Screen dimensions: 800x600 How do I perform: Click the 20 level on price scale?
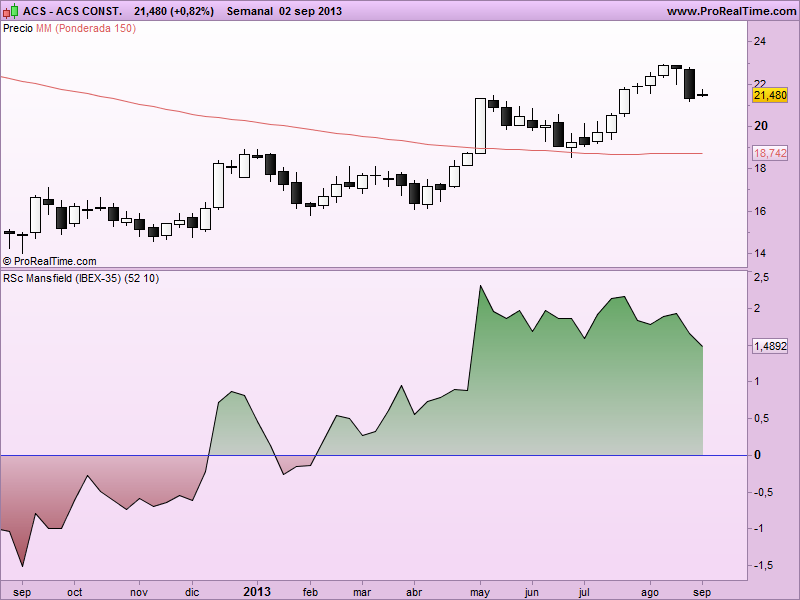[760, 126]
